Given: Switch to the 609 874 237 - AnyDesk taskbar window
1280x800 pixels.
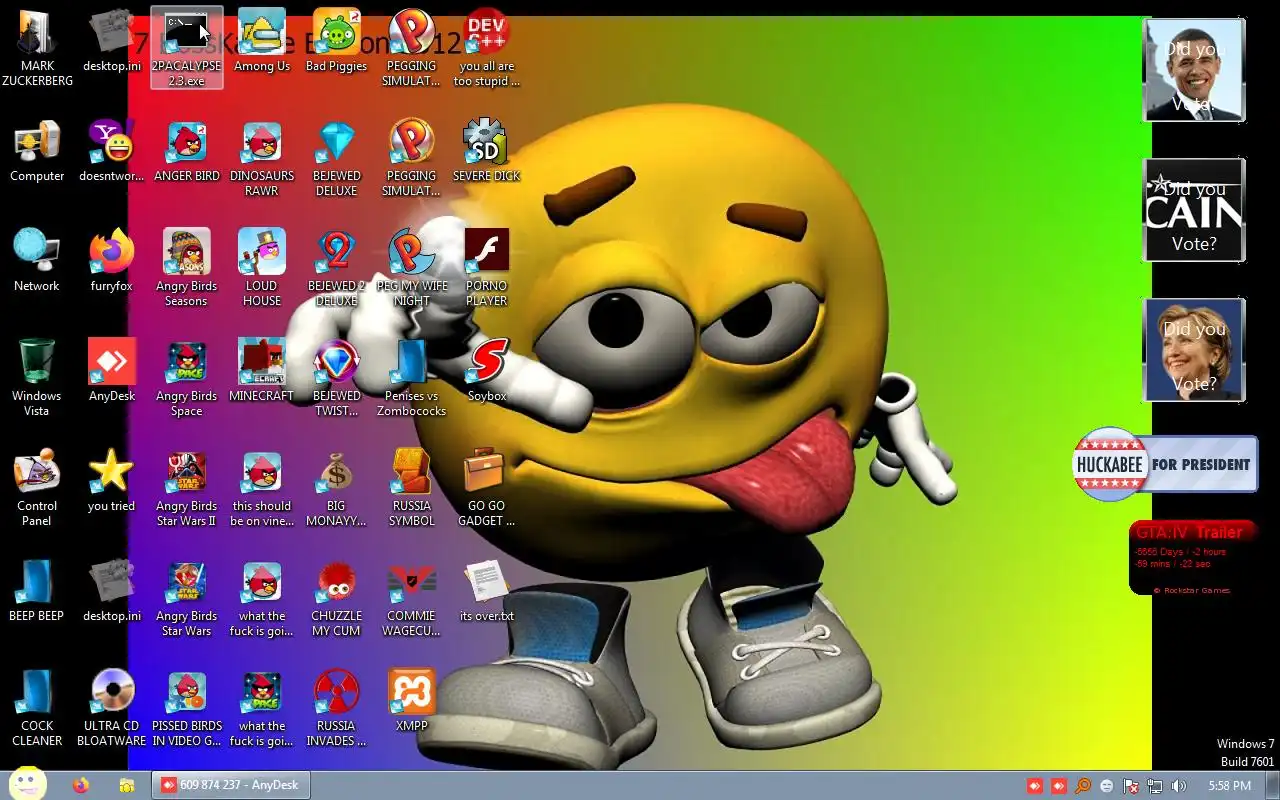Looking at the screenshot, I should (x=230, y=785).
